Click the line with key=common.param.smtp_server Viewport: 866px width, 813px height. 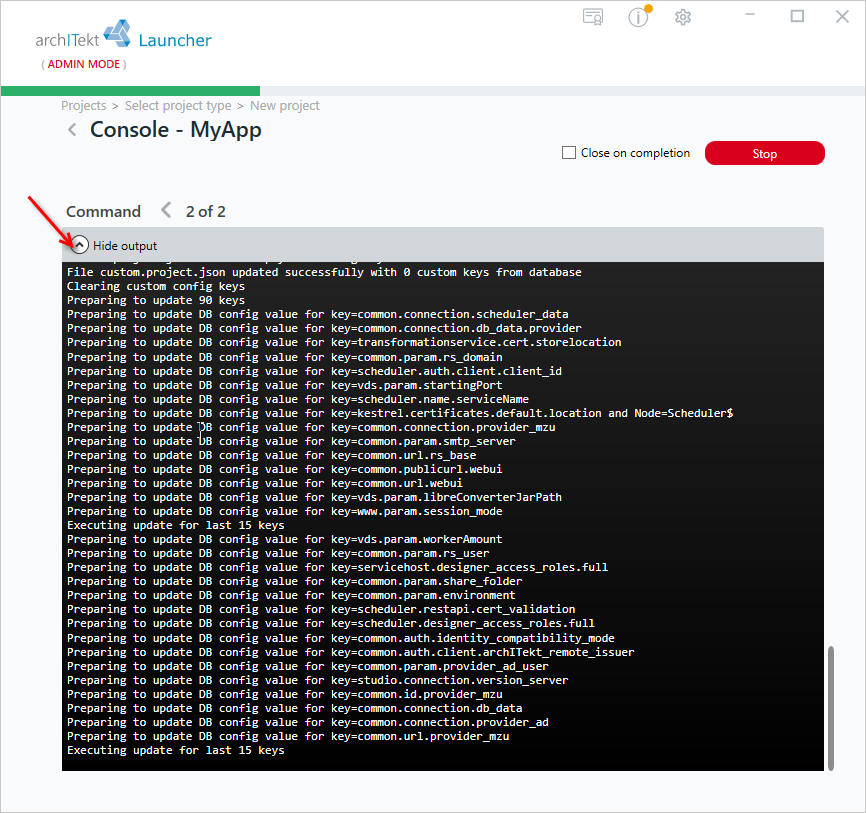click(291, 441)
